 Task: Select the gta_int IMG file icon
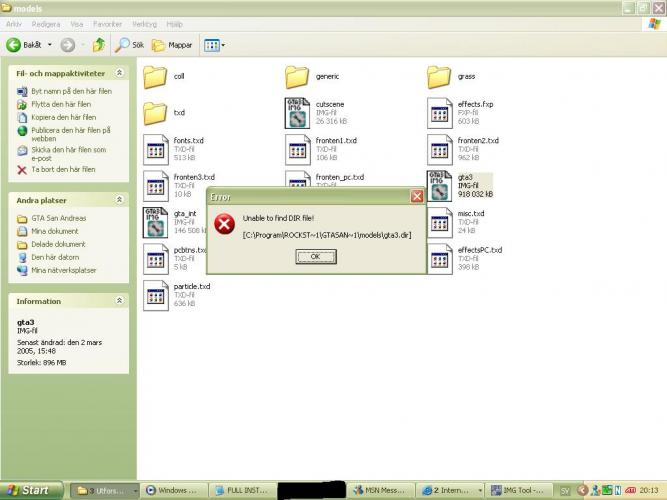click(x=155, y=222)
